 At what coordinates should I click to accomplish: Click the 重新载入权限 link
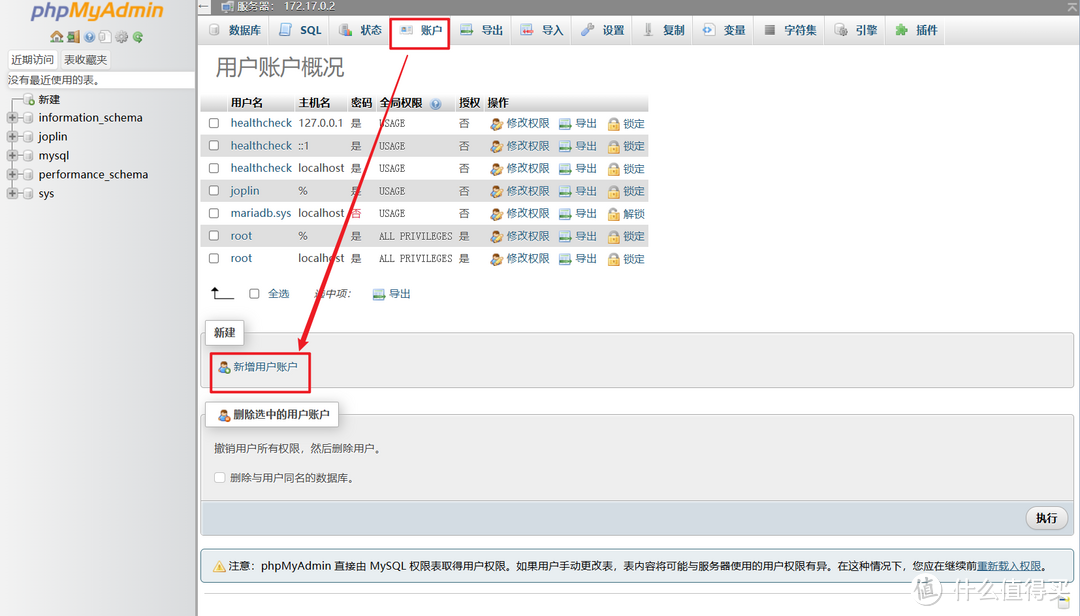[1009, 566]
